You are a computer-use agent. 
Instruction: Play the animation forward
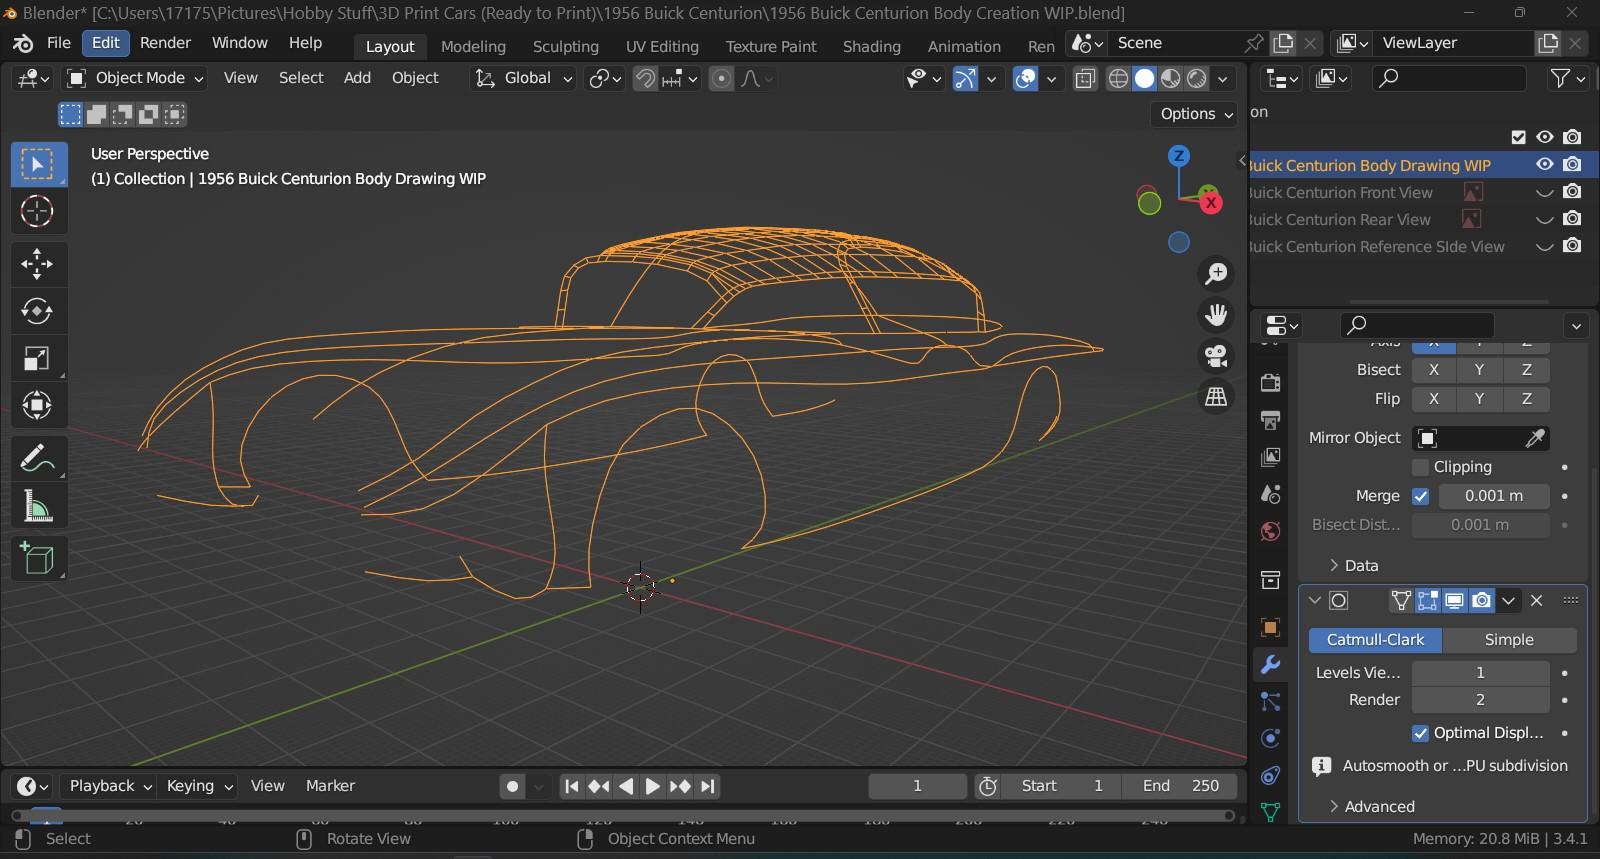tap(652, 786)
